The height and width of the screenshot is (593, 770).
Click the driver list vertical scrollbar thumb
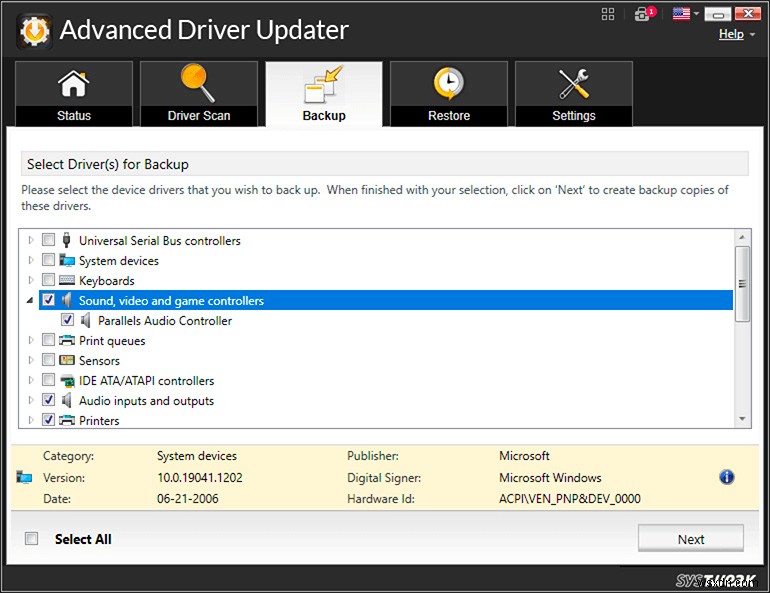coord(742,284)
